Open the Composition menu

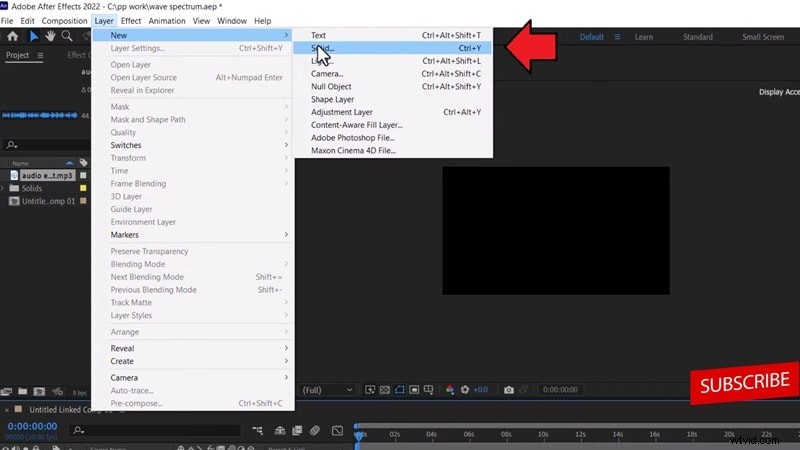coord(64,21)
